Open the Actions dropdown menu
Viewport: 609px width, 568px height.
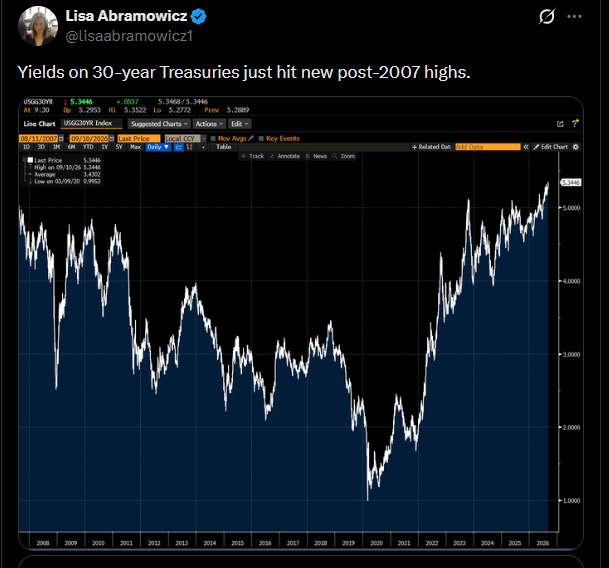(209, 124)
